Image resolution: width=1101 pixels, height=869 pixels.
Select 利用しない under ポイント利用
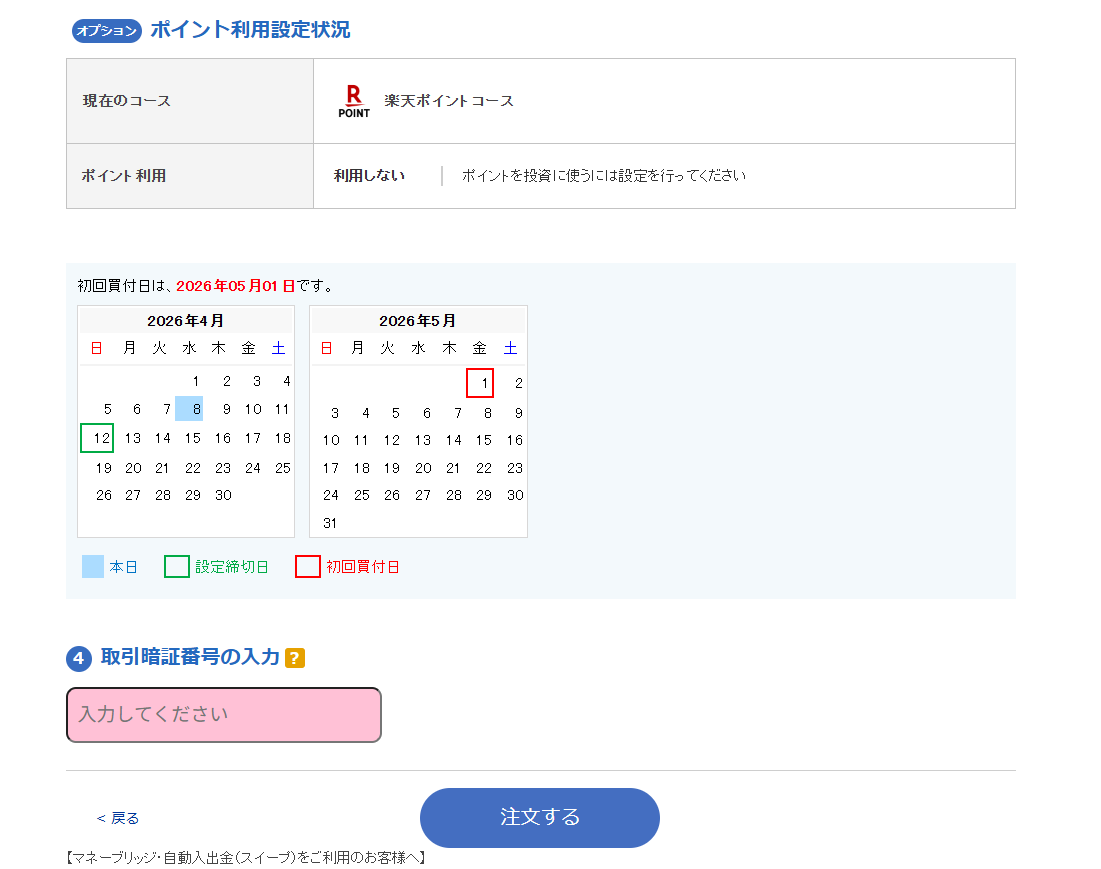[x=363, y=175]
